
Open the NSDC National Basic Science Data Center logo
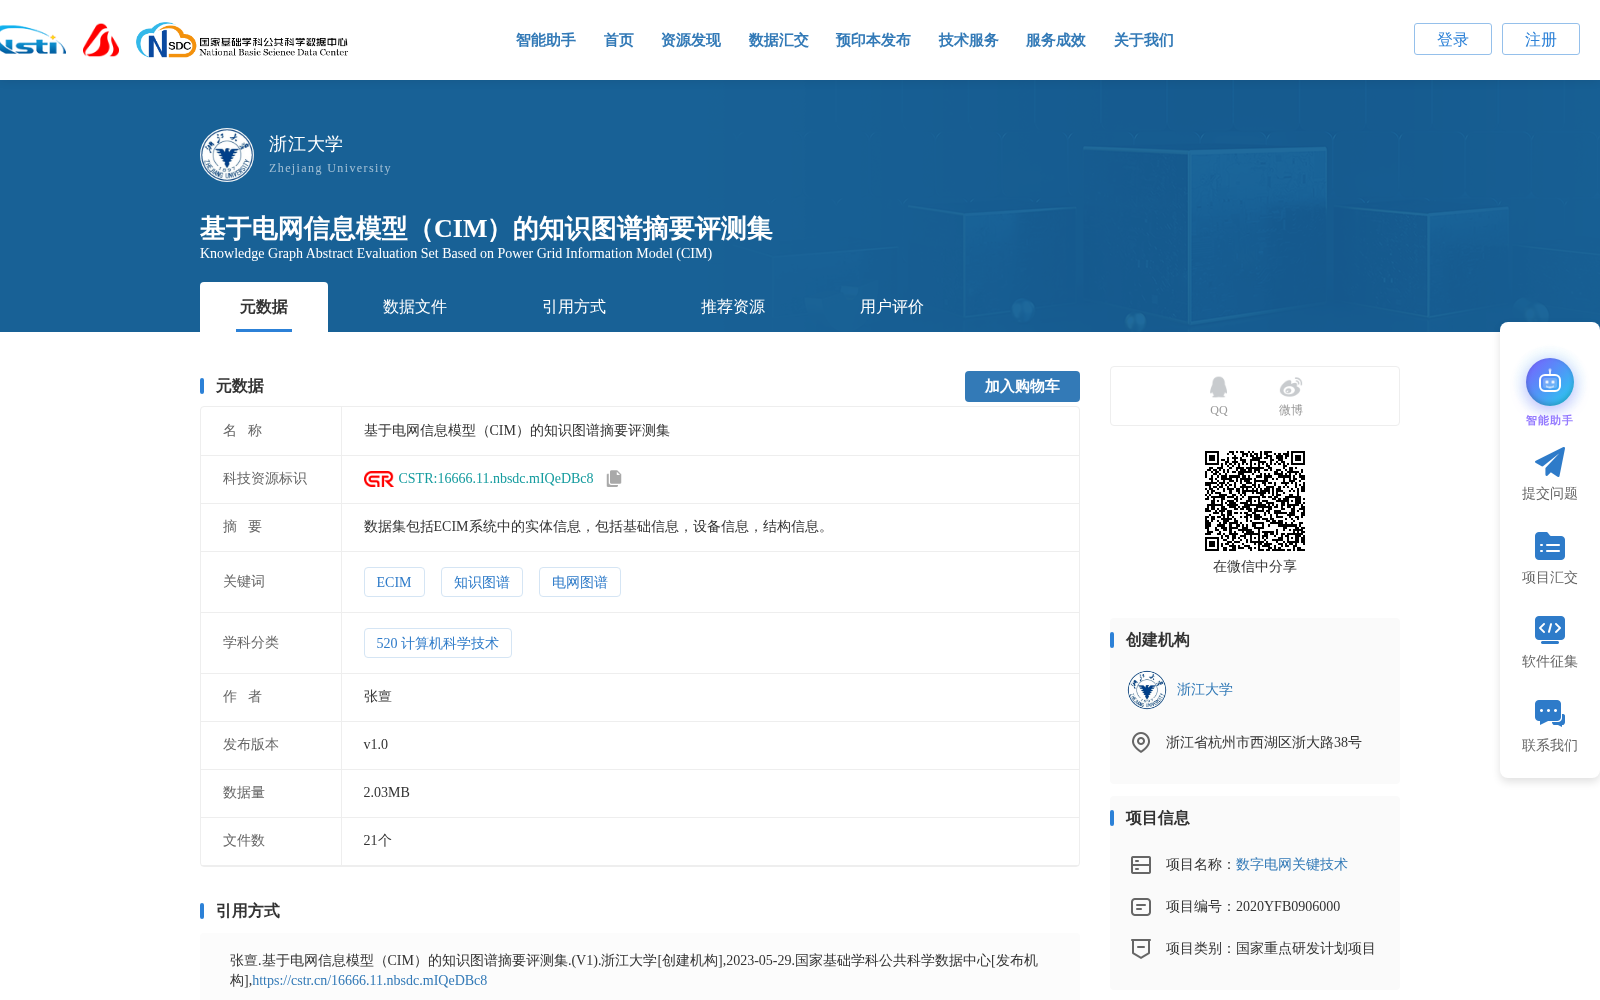click(x=242, y=41)
